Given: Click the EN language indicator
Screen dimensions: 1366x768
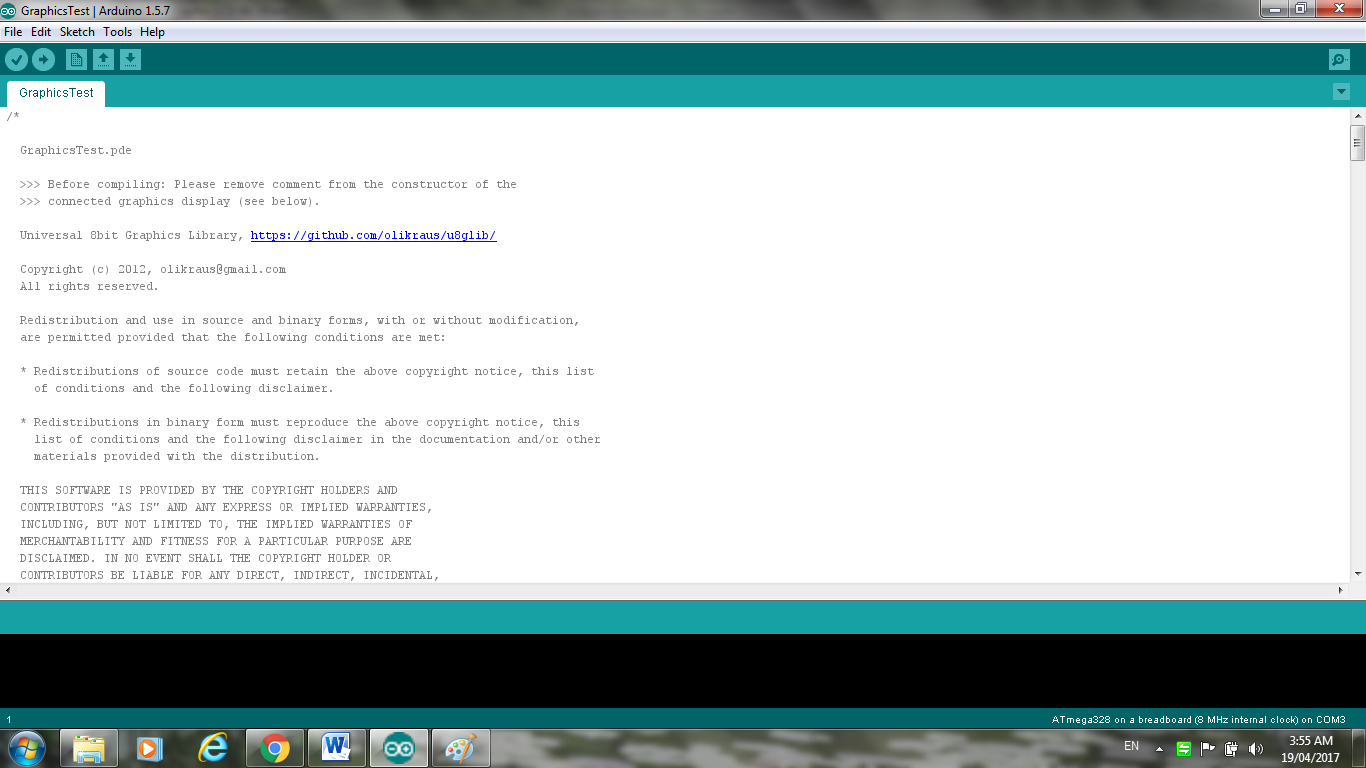Looking at the screenshot, I should tap(1131, 746).
